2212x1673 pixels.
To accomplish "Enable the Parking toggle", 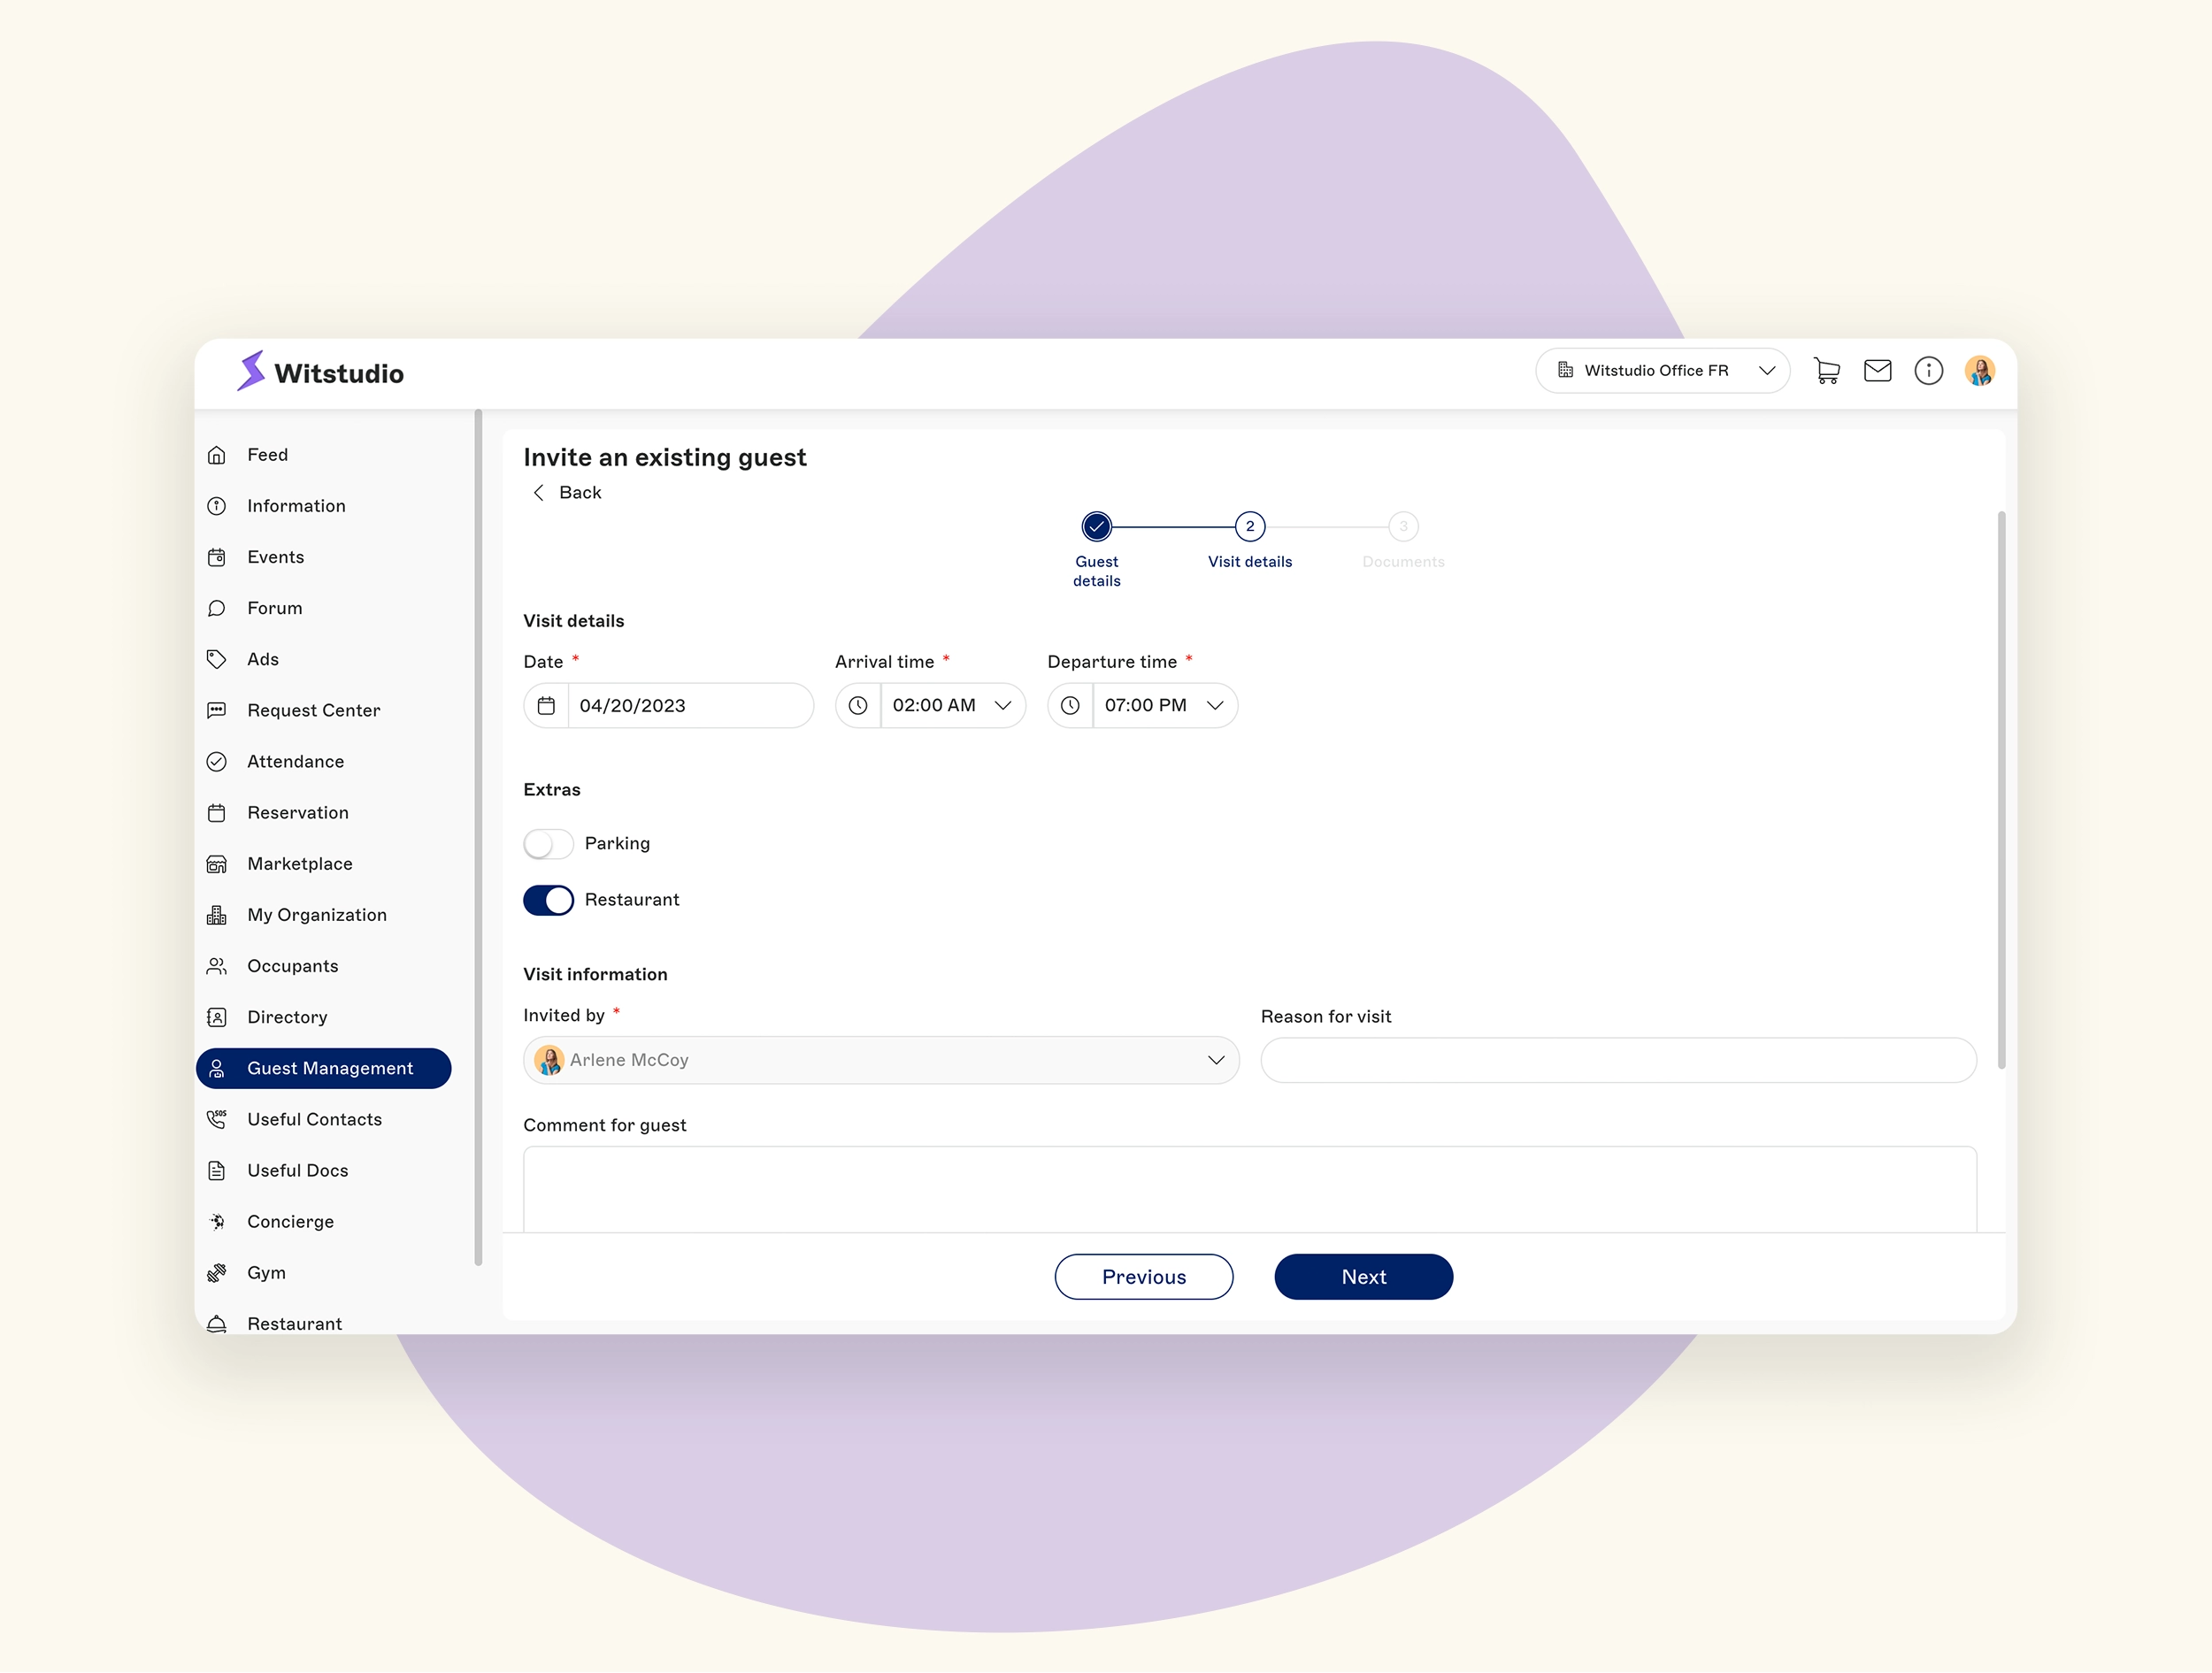I will coord(548,844).
